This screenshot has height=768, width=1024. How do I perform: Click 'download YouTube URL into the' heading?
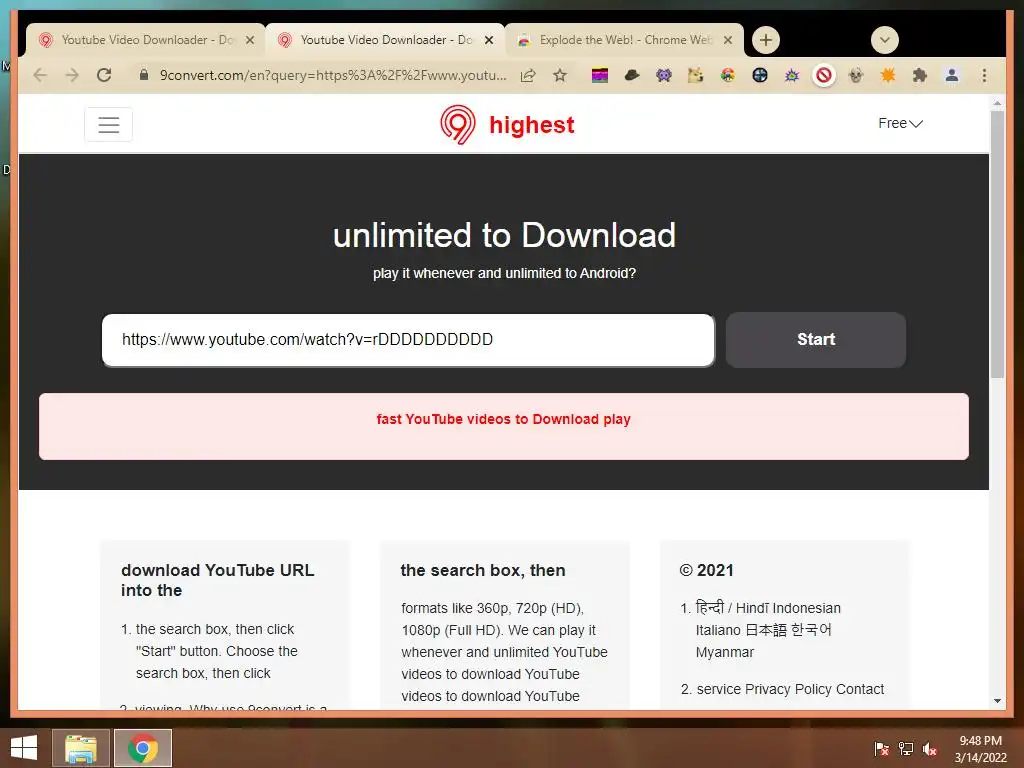[217, 580]
